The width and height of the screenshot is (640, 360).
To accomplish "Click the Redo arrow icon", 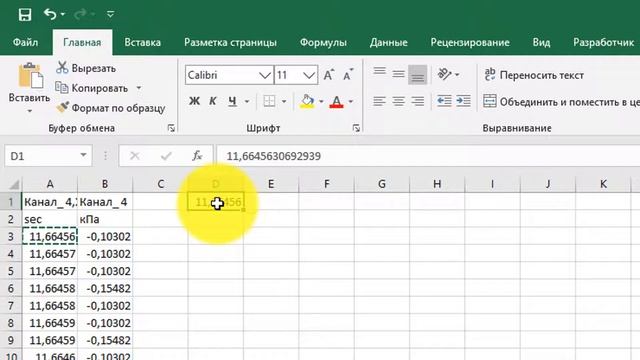I will pos(80,15).
